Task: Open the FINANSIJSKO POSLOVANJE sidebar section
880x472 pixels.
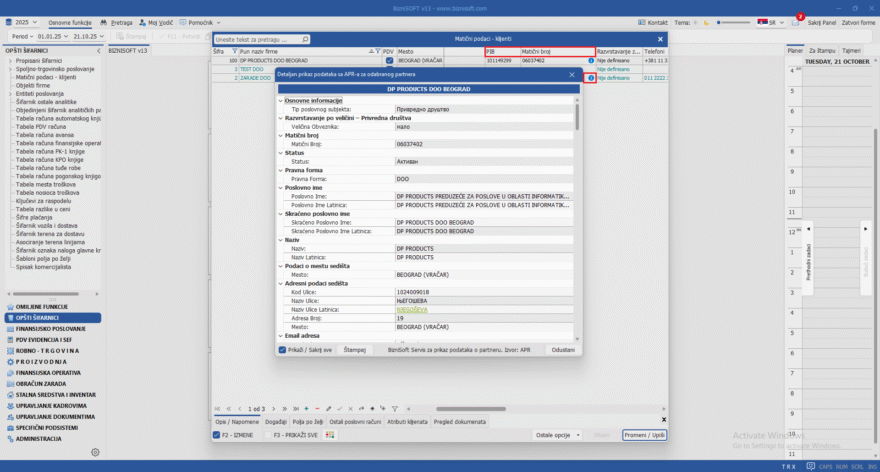Action: pyautogui.click(x=50, y=328)
